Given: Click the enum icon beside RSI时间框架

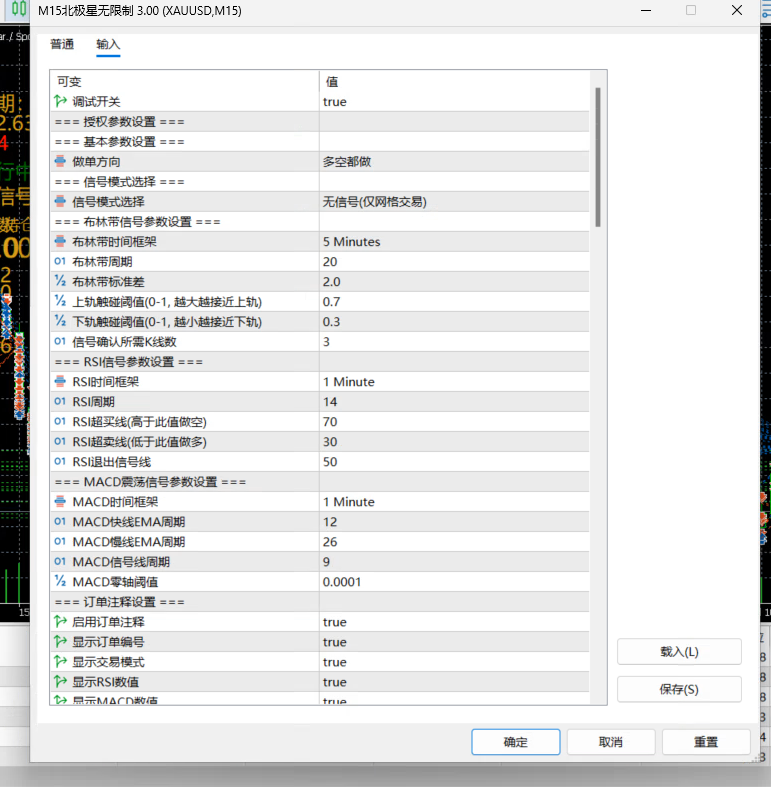Looking at the screenshot, I should tap(60, 381).
